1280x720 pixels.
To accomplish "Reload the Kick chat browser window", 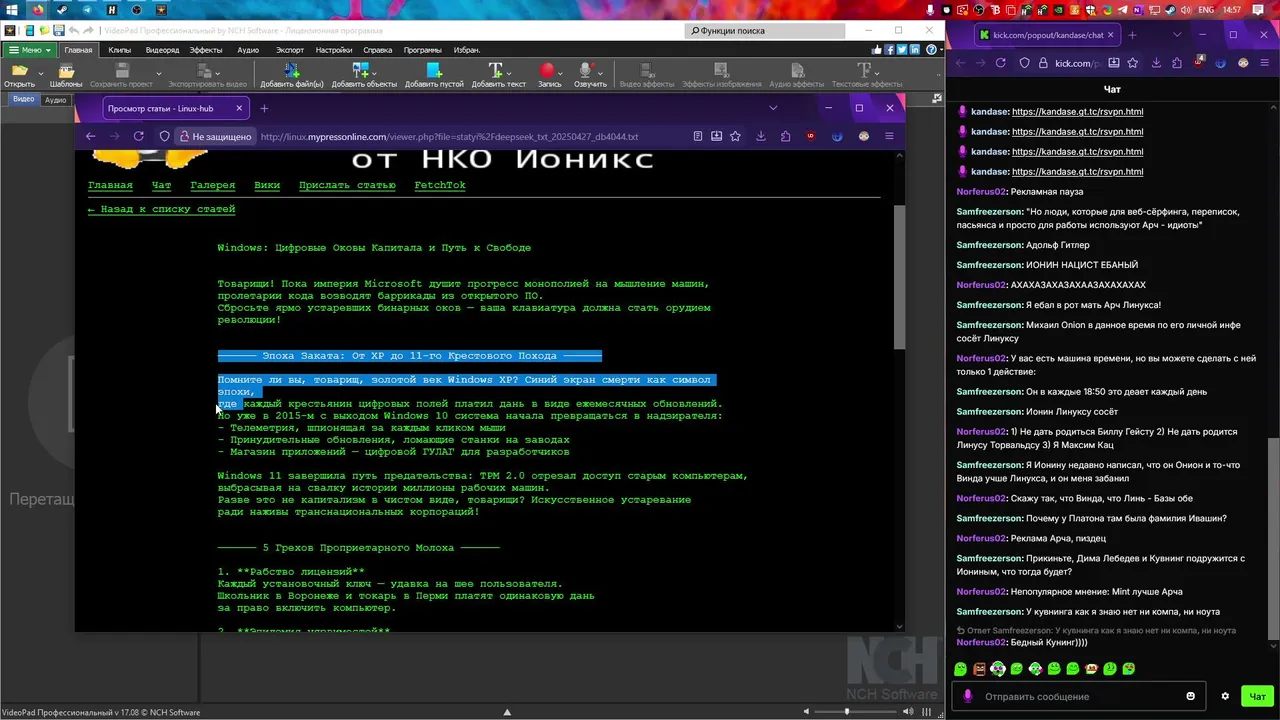I will point(1001,63).
